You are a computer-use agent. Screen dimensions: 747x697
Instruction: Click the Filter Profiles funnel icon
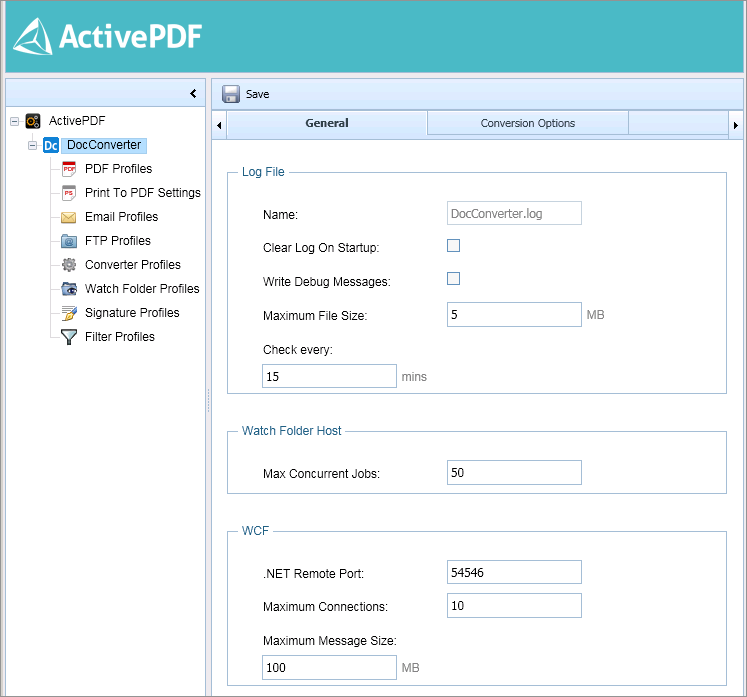pos(69,337)
